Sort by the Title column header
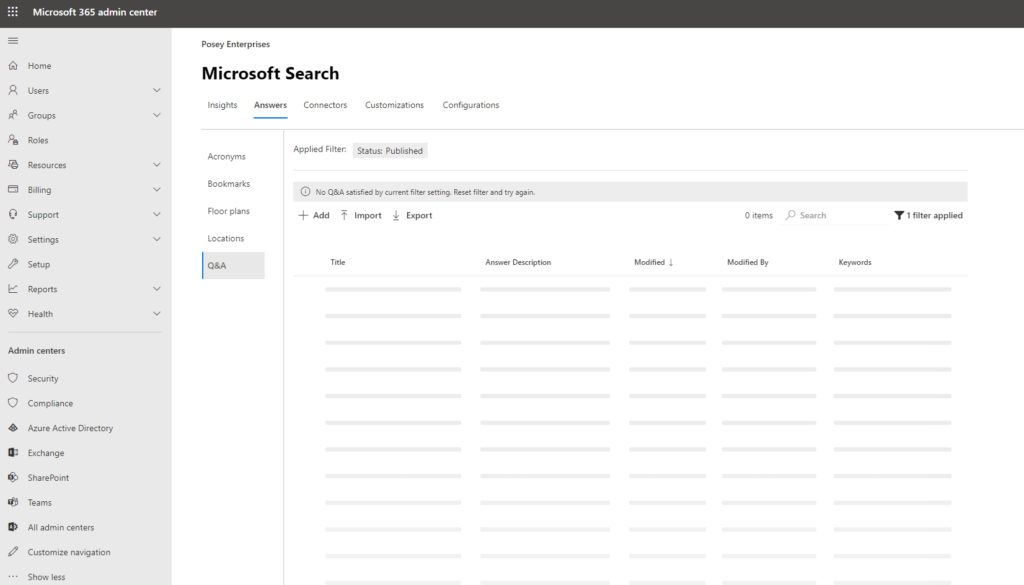The width and height of the screenshot is (1024, 585). click(338, 262)
